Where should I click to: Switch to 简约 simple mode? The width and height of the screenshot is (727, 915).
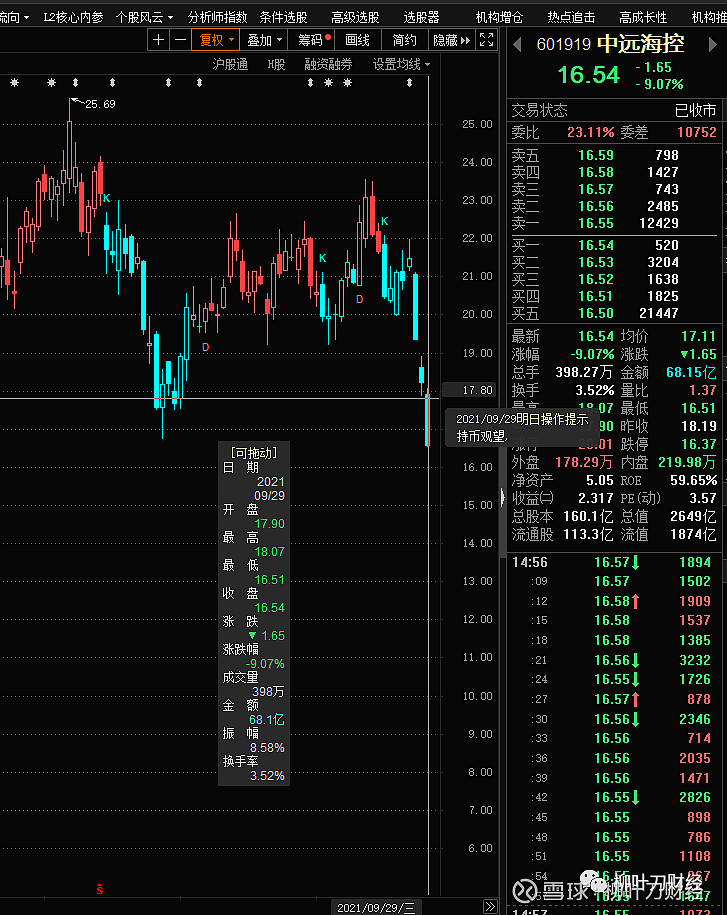click(404, 40)
